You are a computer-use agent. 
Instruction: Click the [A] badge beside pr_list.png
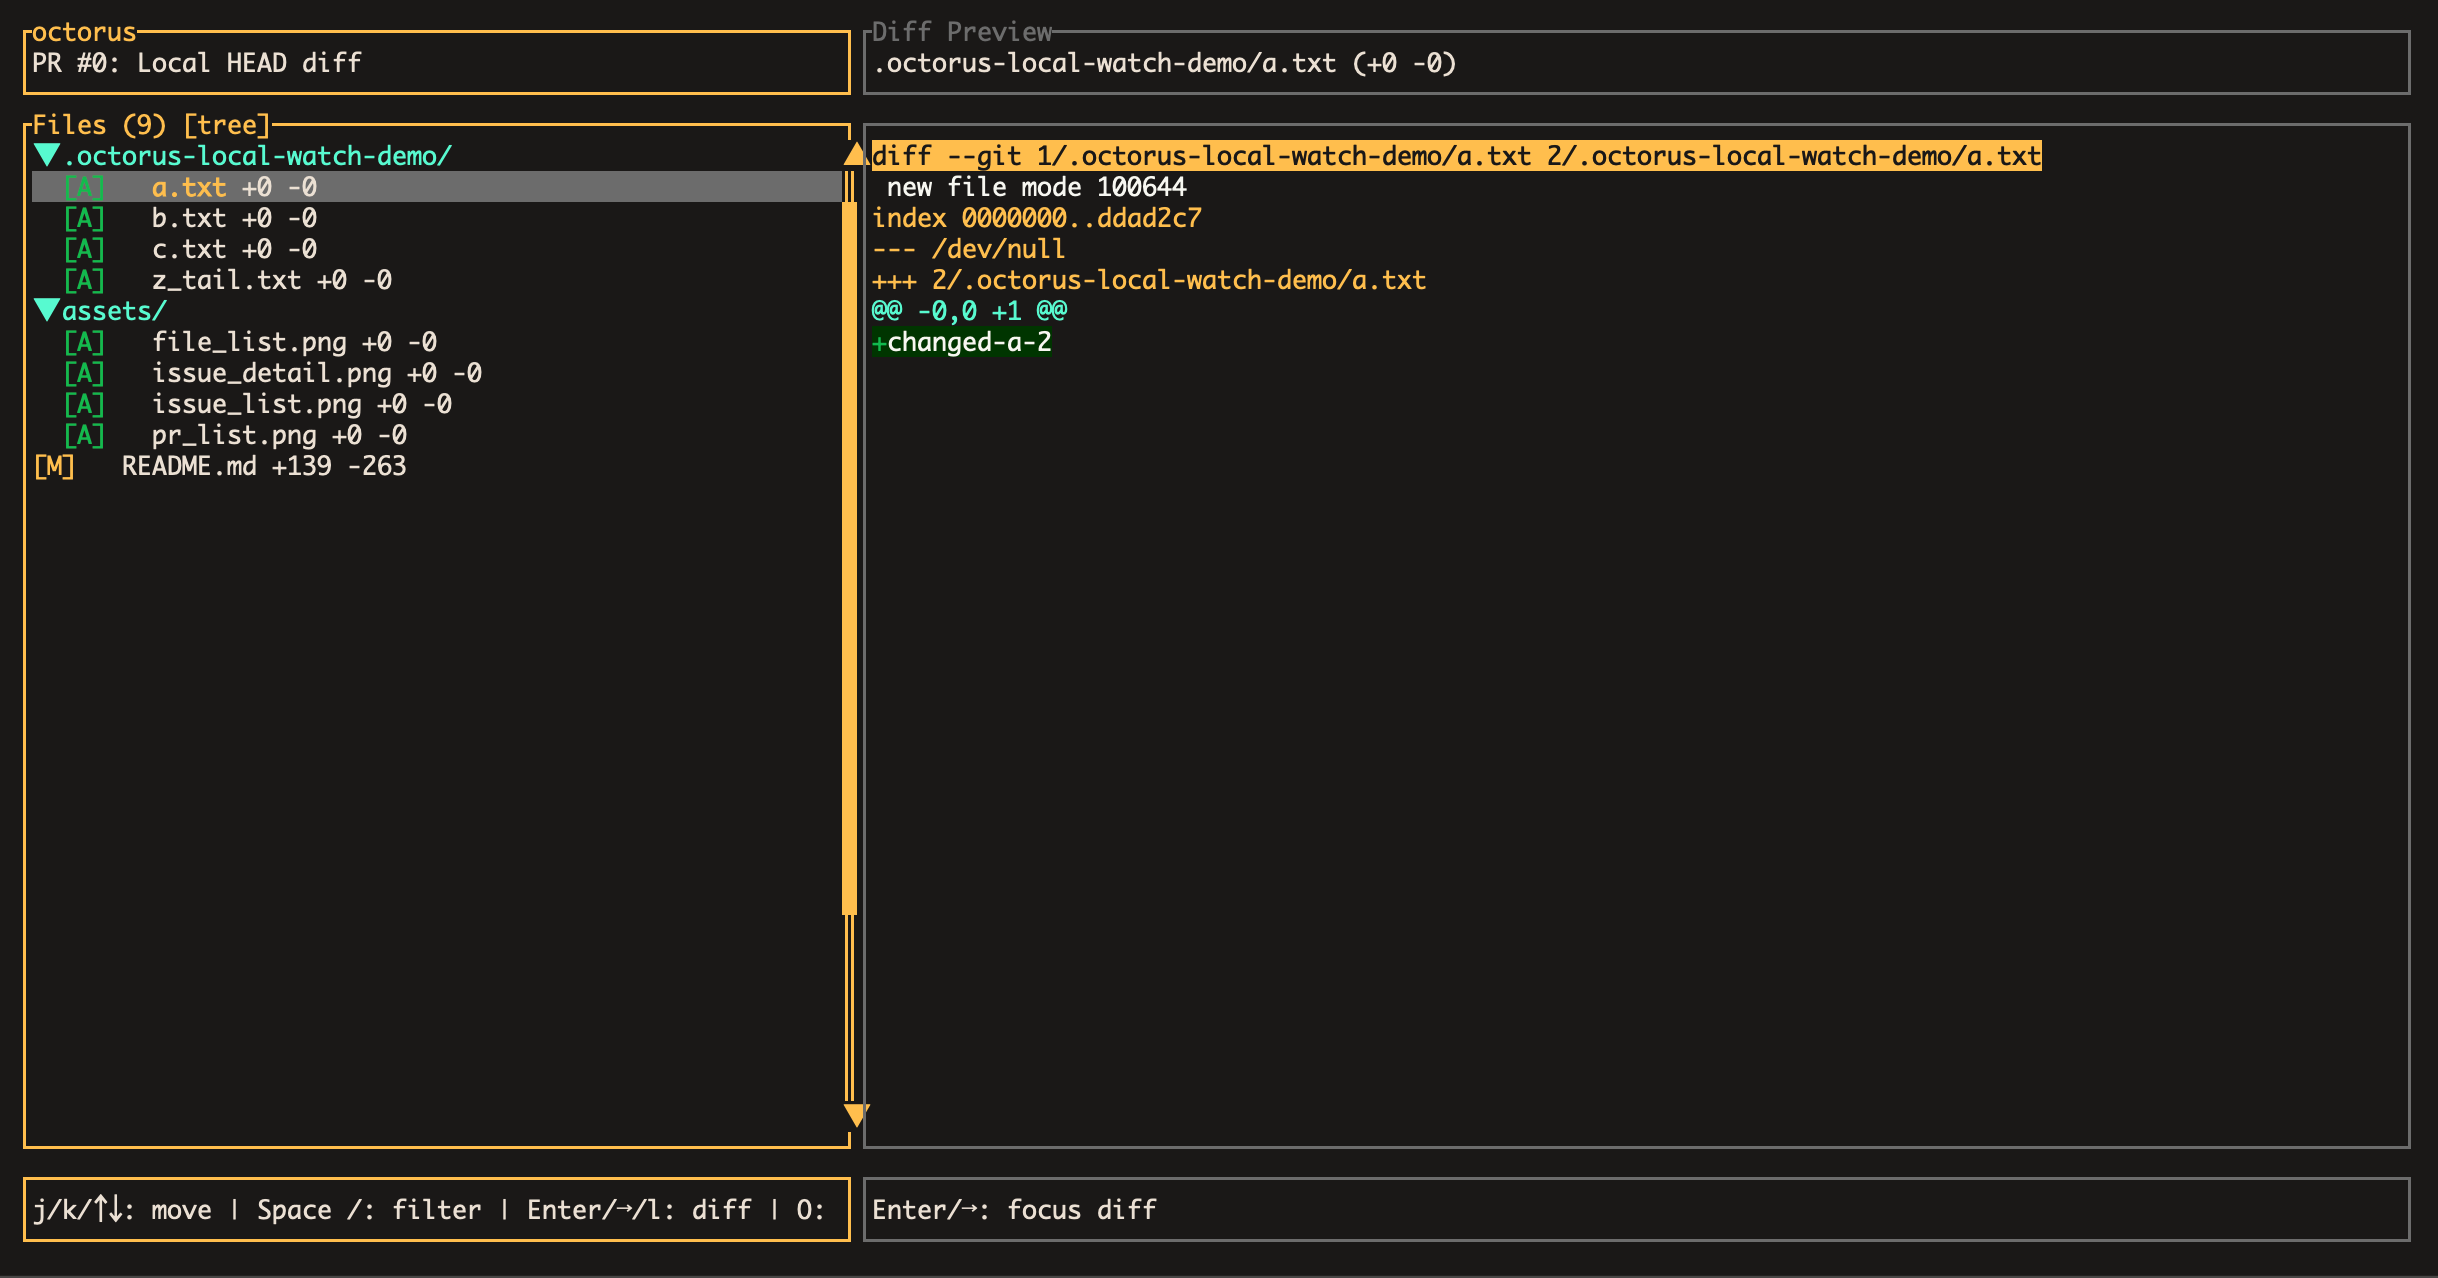[85, 435]
